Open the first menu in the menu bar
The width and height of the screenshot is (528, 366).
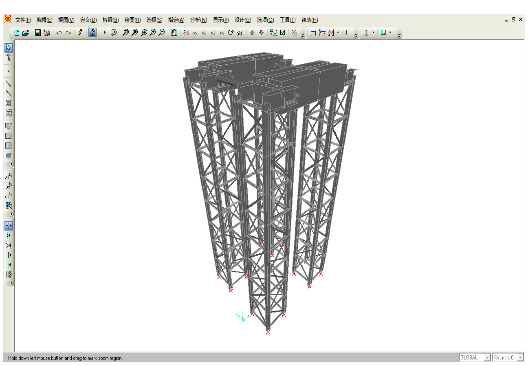(23, 20)
